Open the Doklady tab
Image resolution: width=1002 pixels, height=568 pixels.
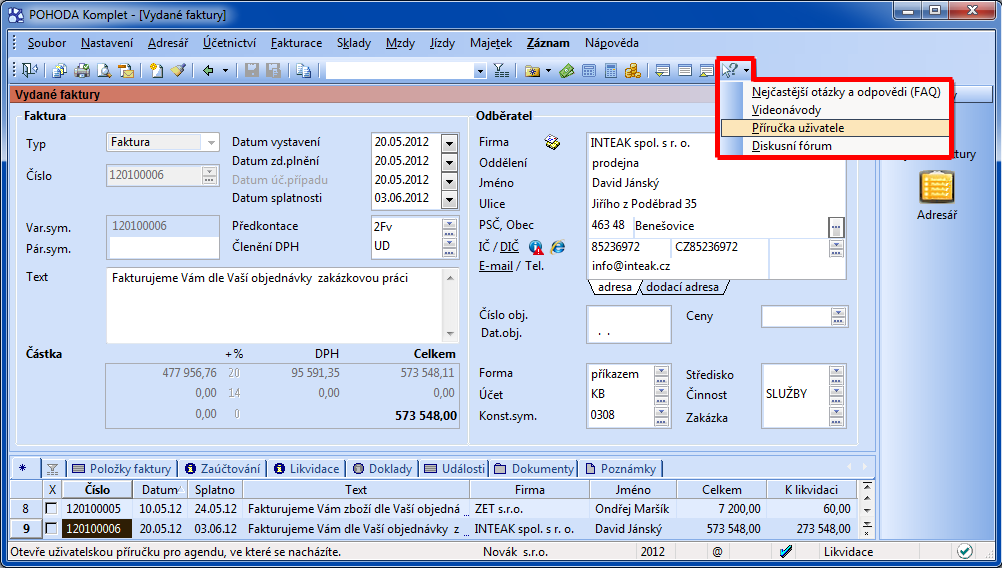point(382,469)
